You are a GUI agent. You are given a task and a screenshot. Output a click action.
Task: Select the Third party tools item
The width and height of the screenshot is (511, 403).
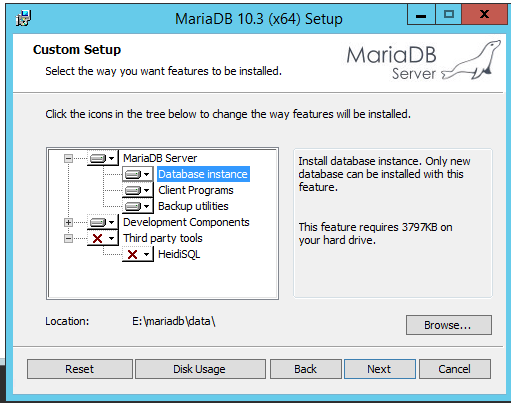(163, 238)
